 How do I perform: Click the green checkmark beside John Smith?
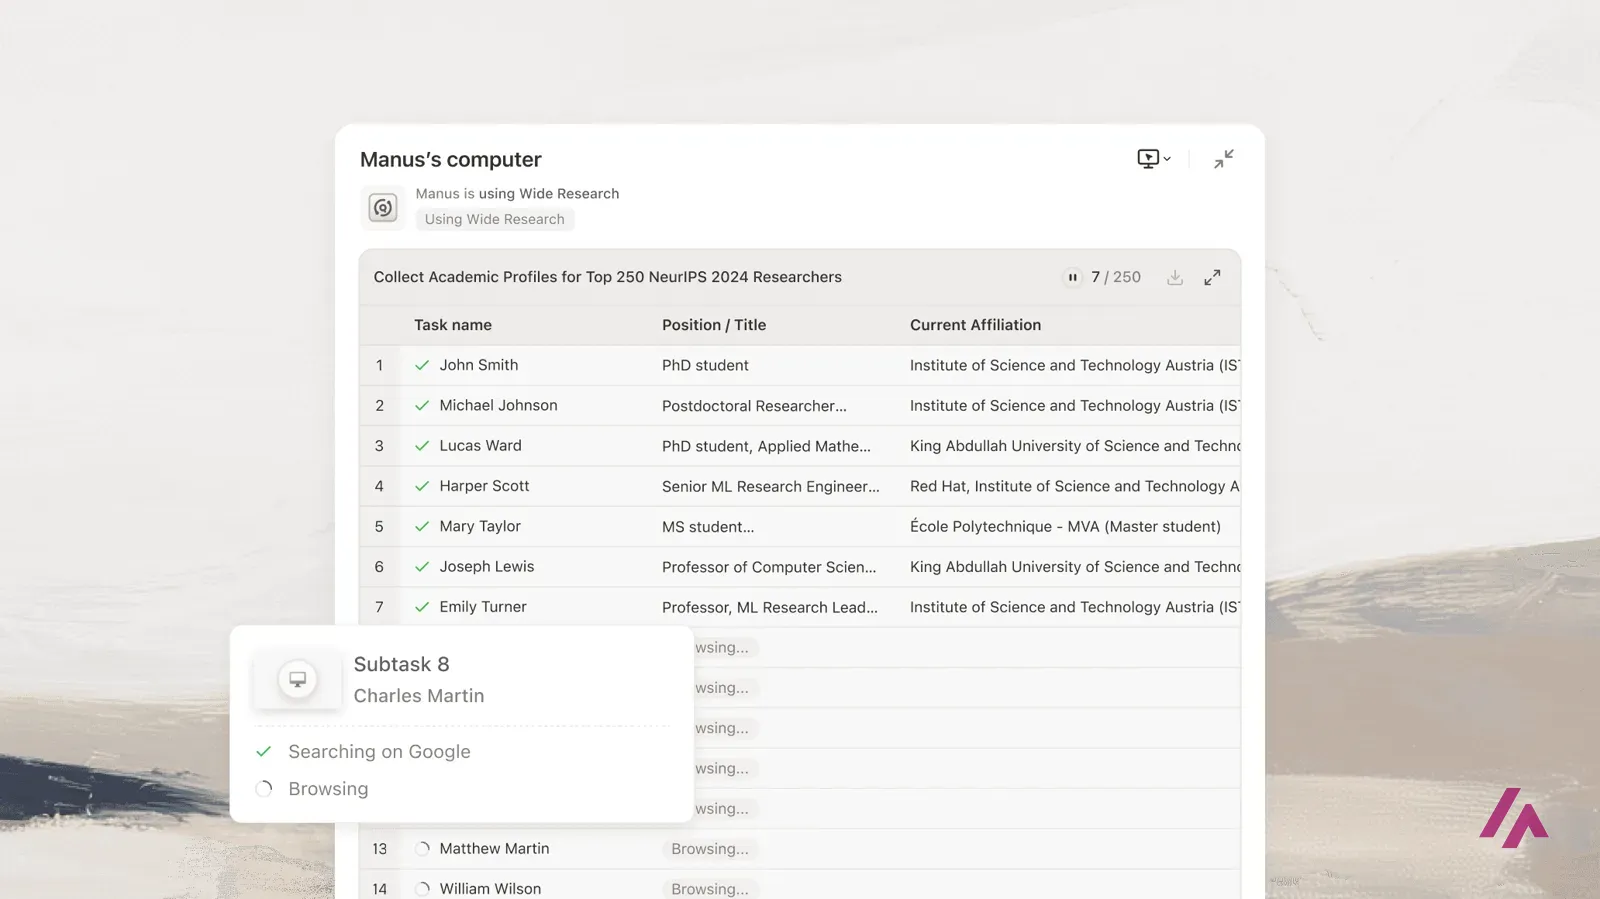pos(422,365)
